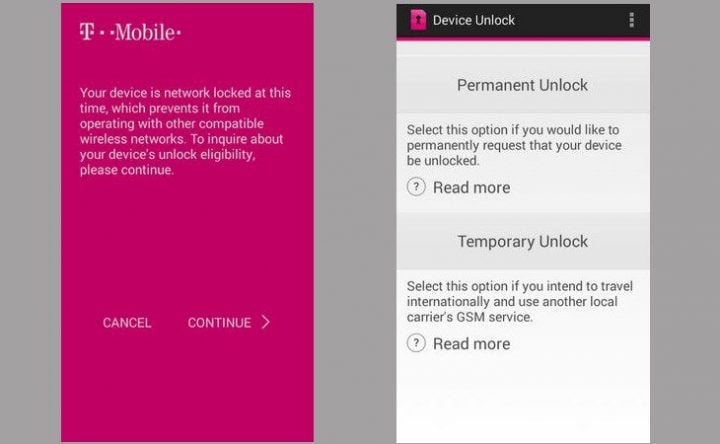Tap the chevron arrow beside CONTINUE
The width and height of the screenshot is (720, 444).
(x=266, y=322)
